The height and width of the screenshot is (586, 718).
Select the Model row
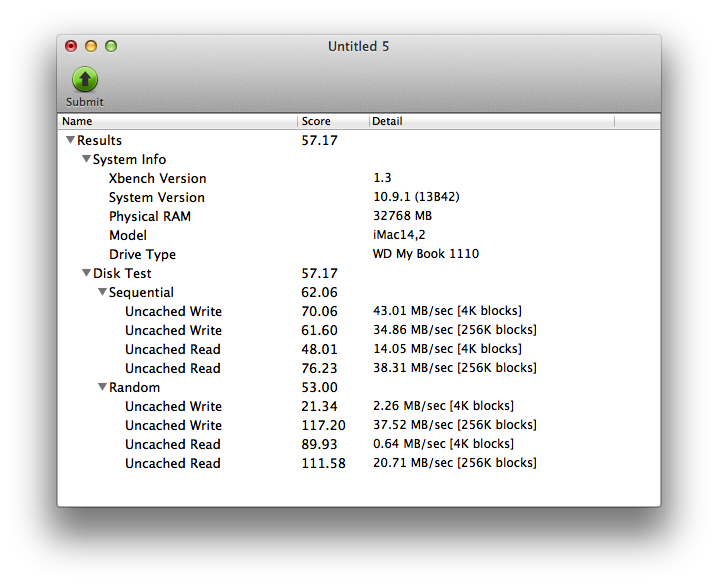[x=359, y=235]
